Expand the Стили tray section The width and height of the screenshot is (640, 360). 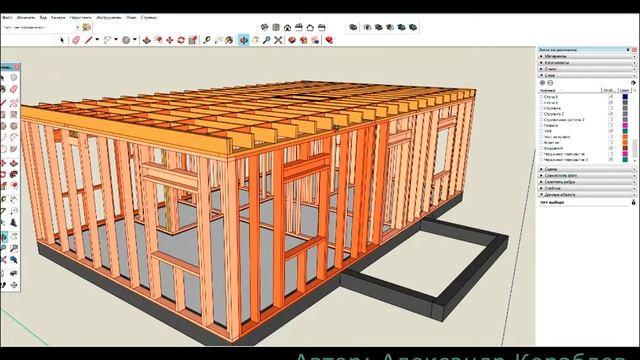pos(586,69)
